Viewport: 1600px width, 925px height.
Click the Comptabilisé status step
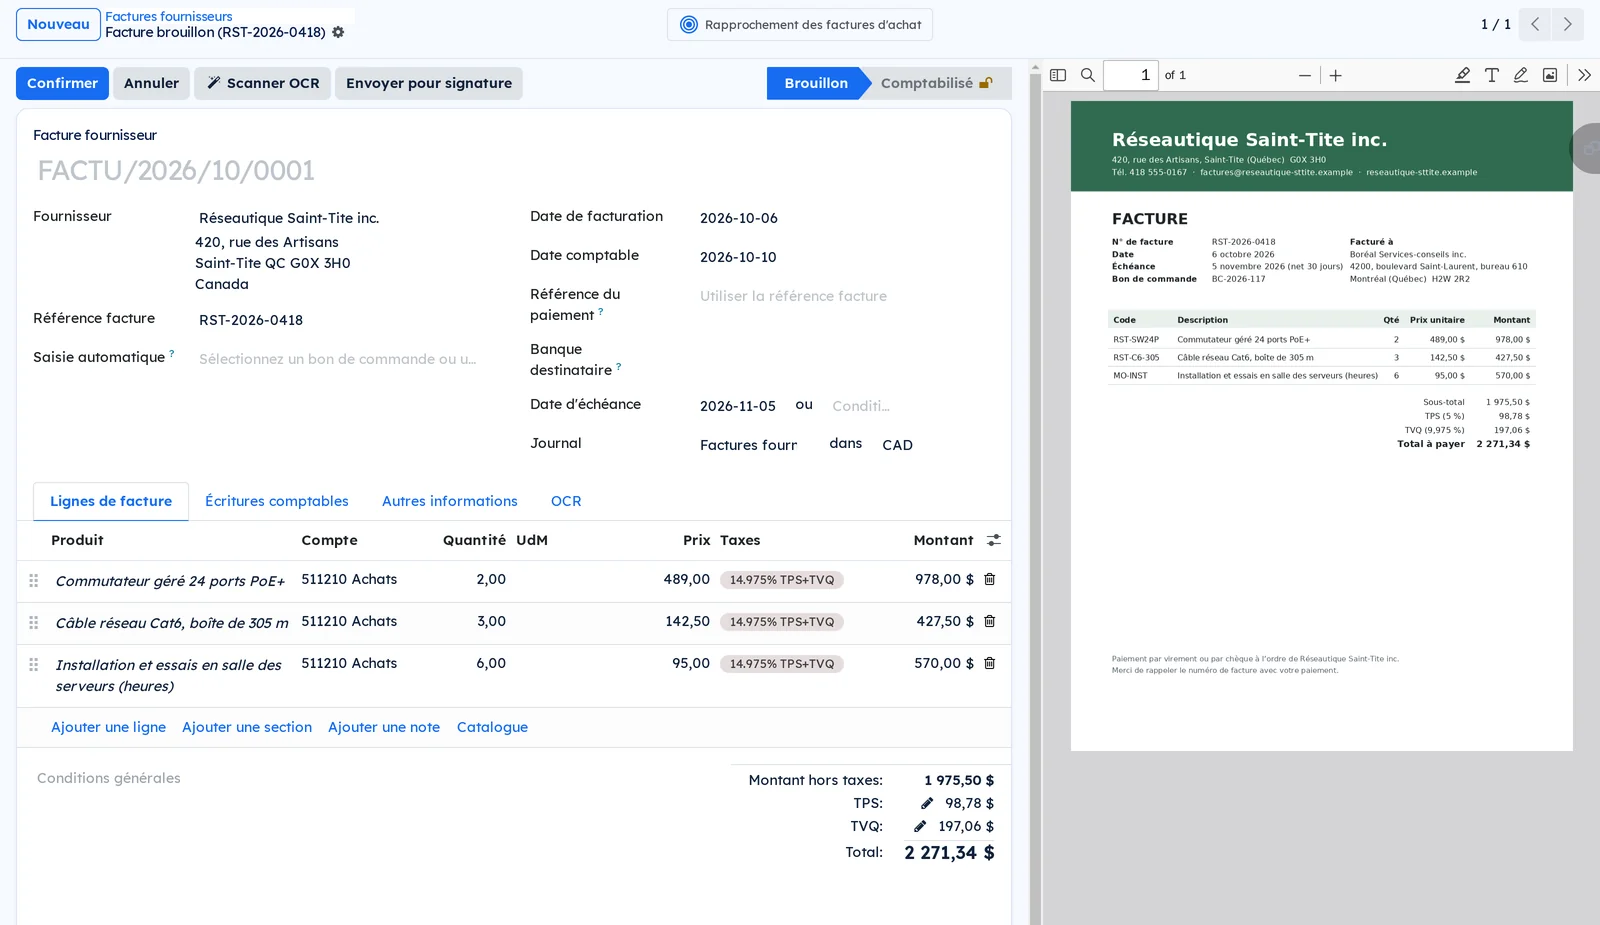click(x=936, y=83)
